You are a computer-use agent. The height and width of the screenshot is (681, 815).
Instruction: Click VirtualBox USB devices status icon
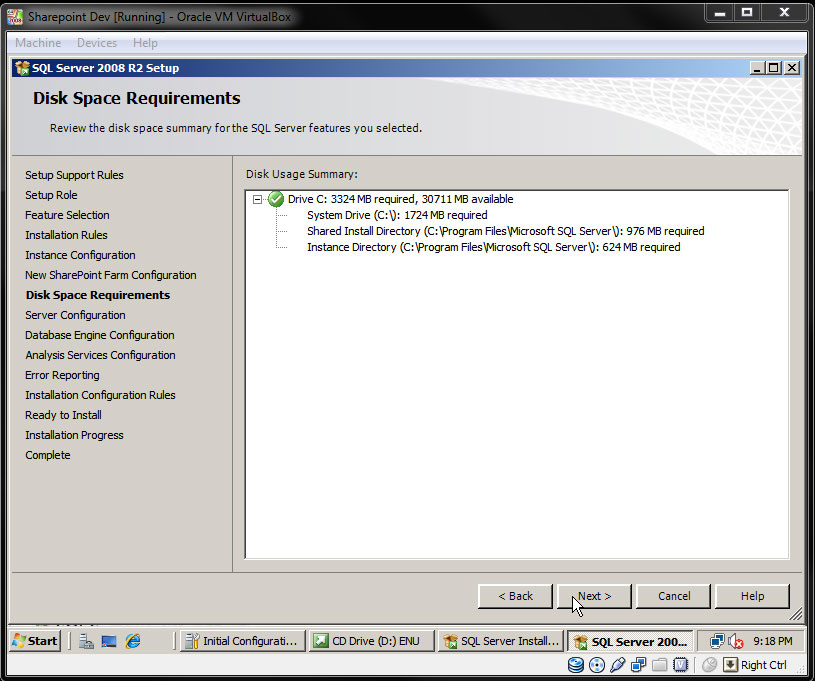617,665
